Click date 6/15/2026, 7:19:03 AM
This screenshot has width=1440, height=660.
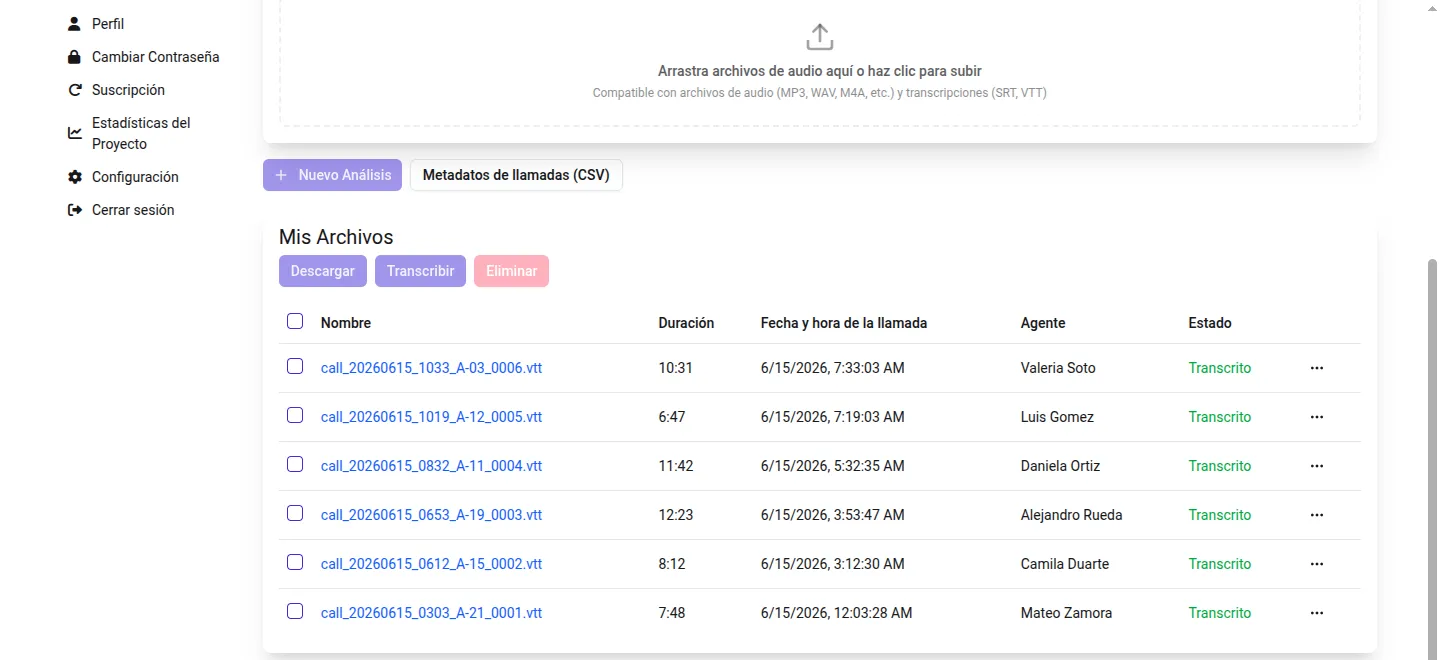click(833, 417)
